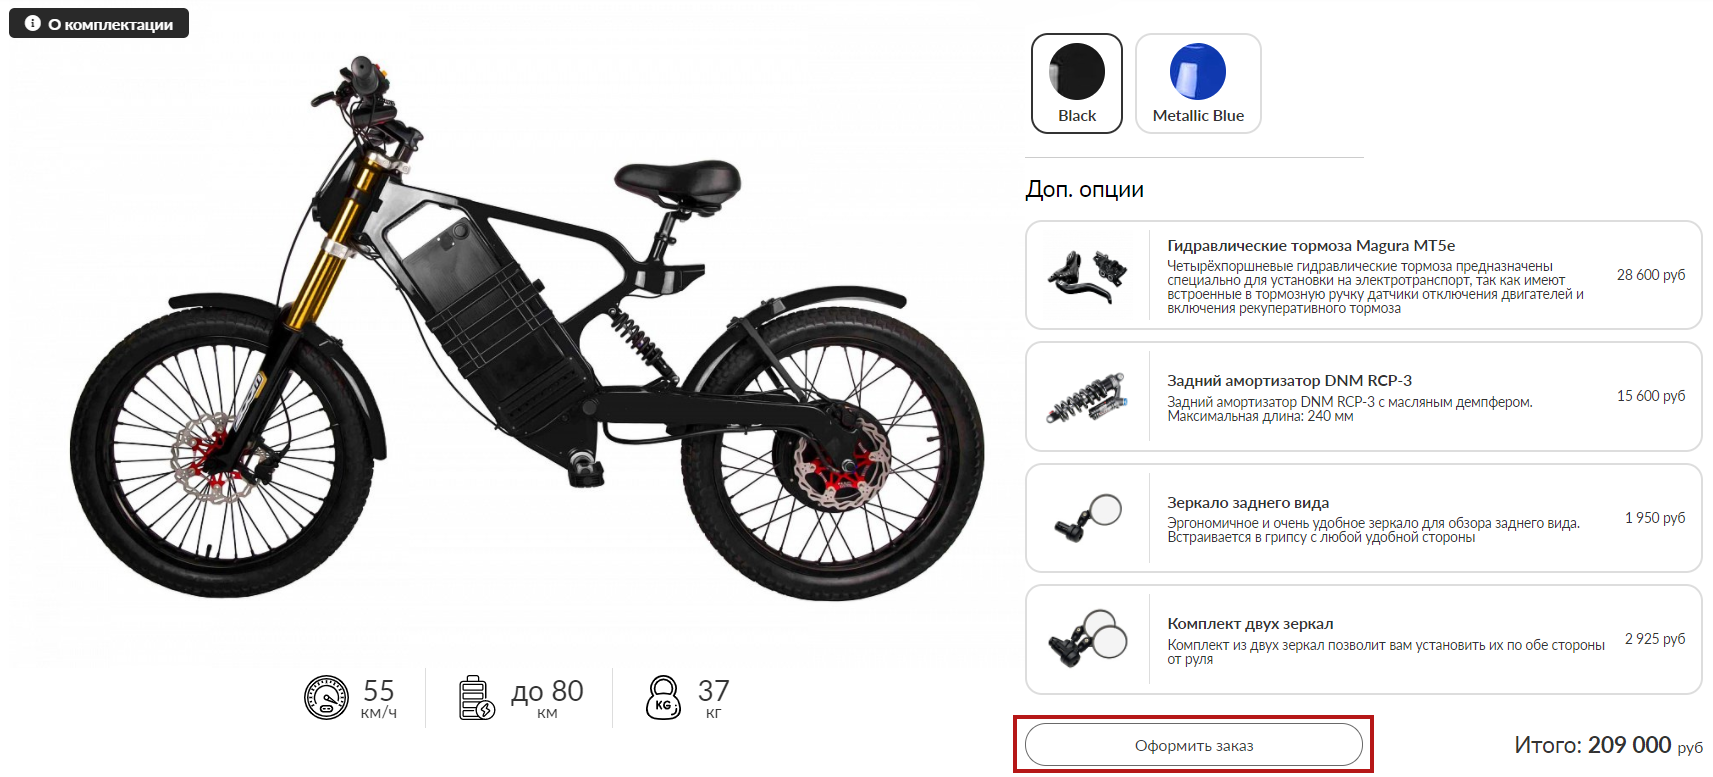Choose the Metallic Blue color option
Image resolution: width=1713 pixels, height=777 pixels.
click(x=1198, y=83)
